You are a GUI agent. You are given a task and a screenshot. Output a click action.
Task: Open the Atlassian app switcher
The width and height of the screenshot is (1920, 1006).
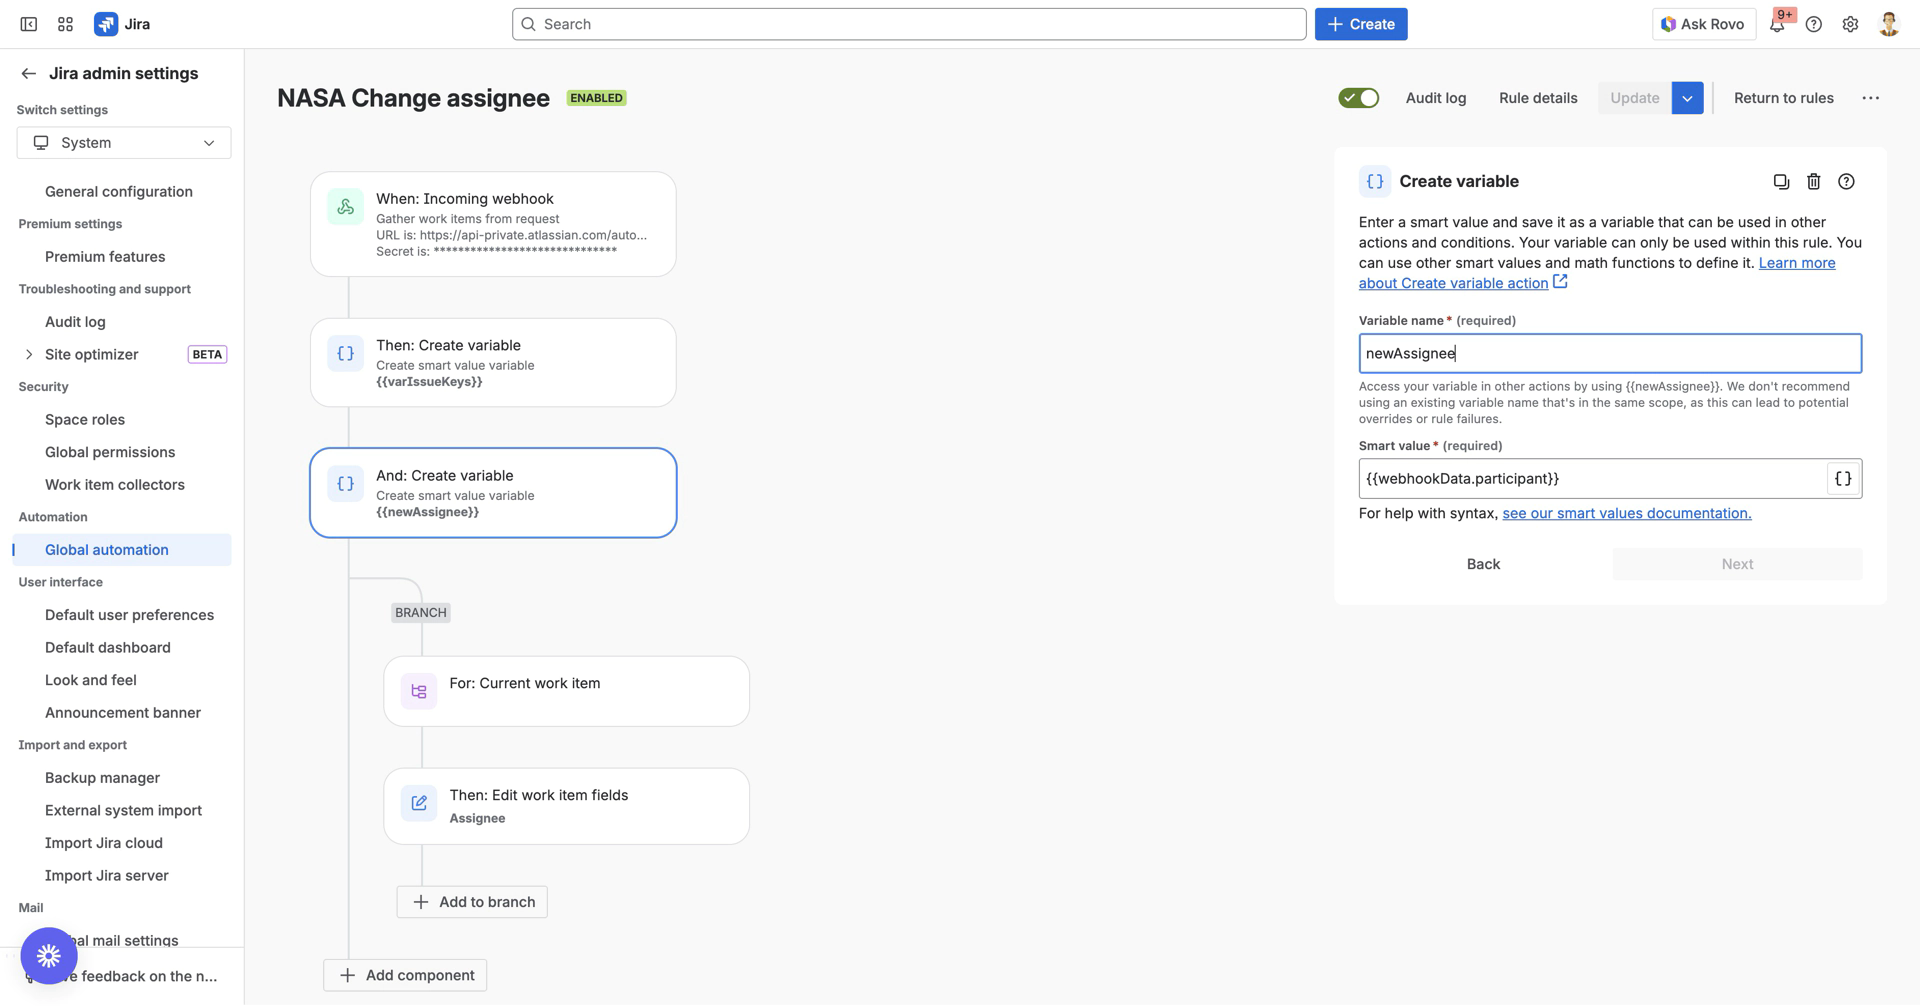(x=64, y=23)
